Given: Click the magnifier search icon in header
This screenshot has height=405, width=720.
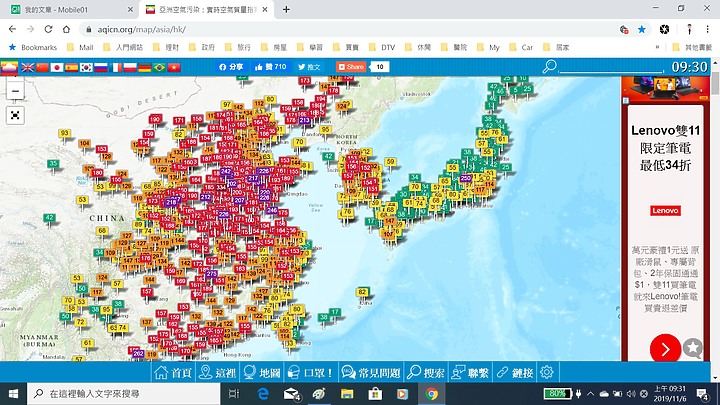Looking at the screenshot, I should click(549, 67).
